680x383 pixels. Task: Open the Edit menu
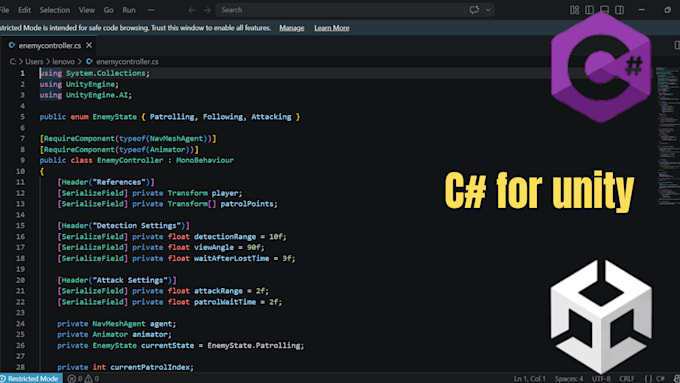24,10
